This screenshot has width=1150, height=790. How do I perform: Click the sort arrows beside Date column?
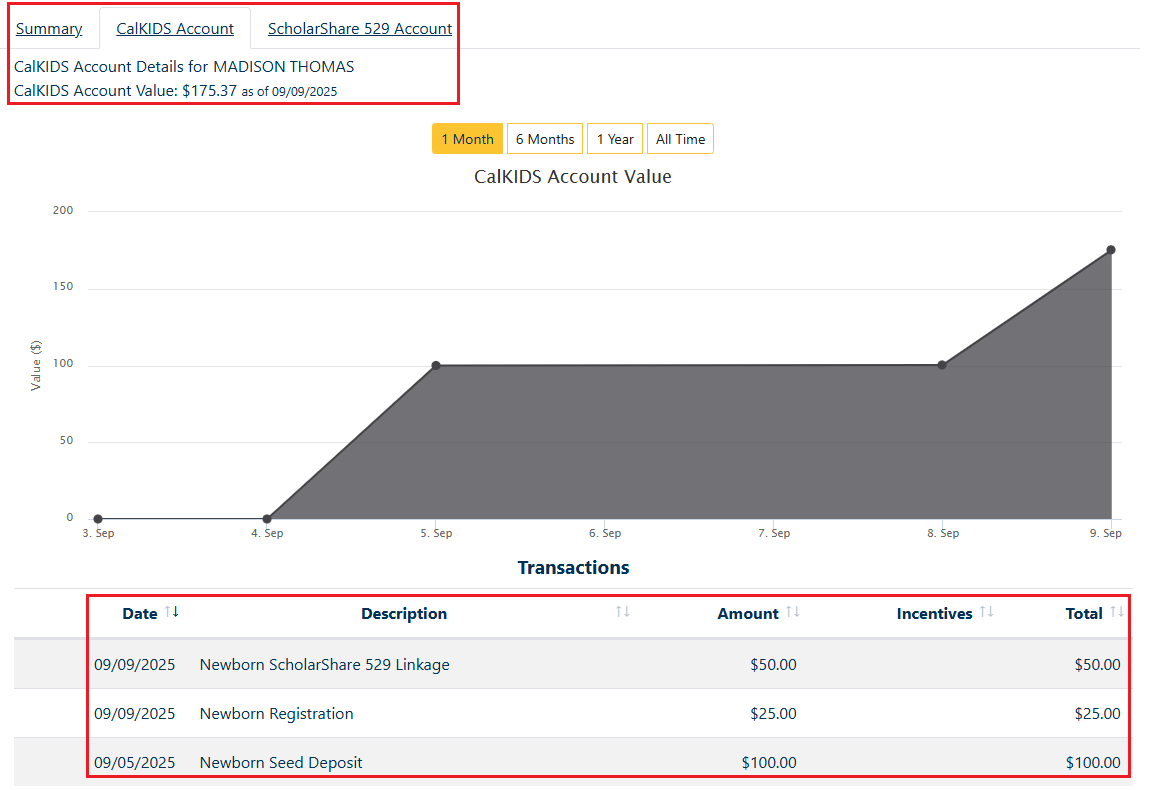point(172,612)
